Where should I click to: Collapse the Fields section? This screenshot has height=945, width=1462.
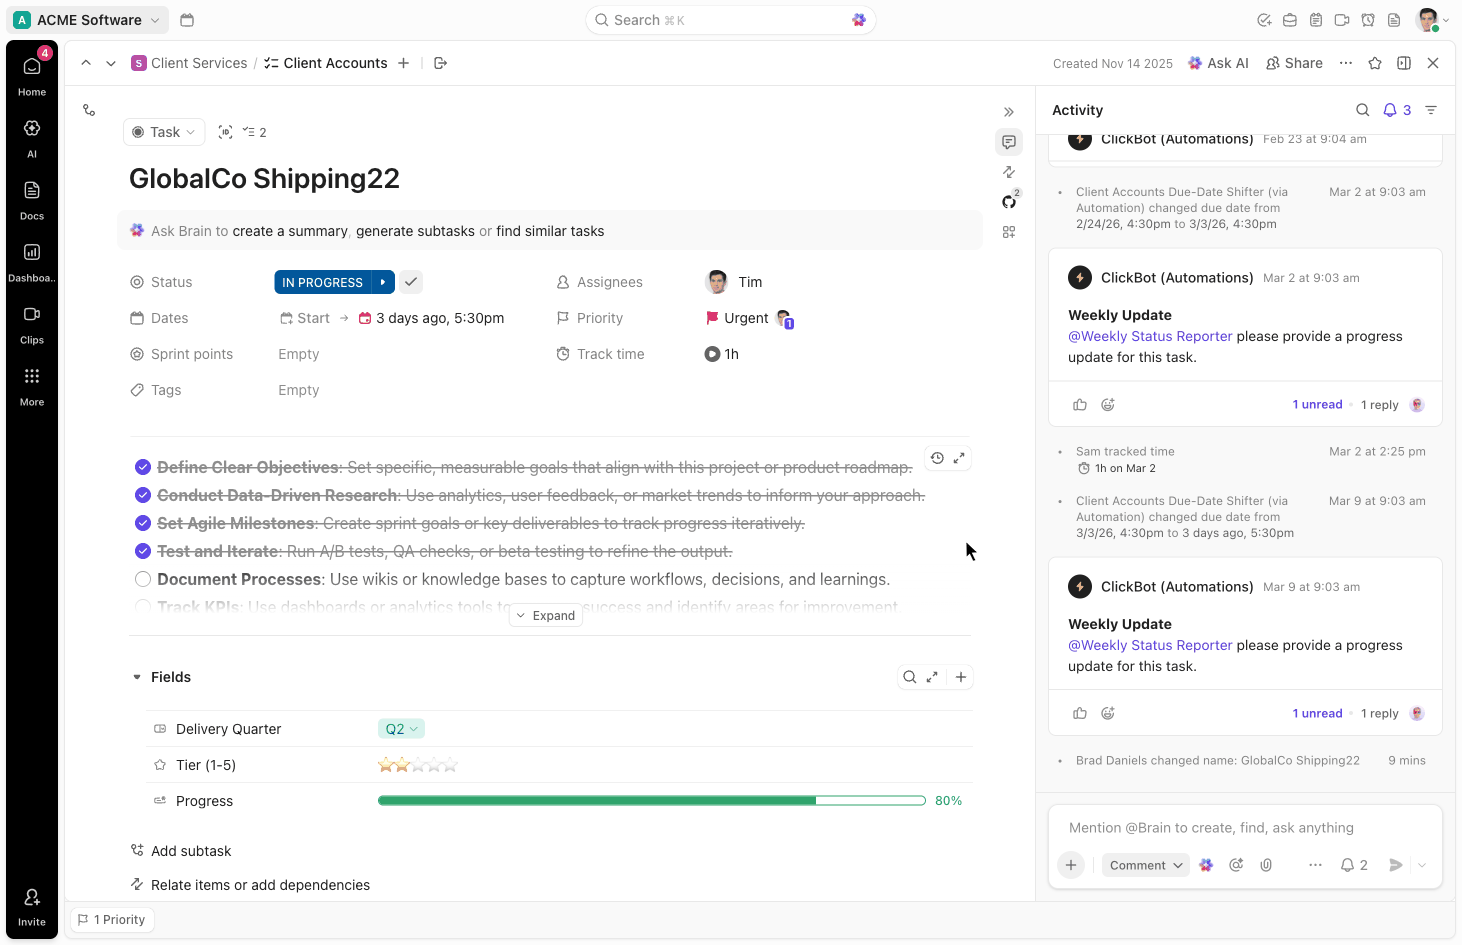pos(137,677)
